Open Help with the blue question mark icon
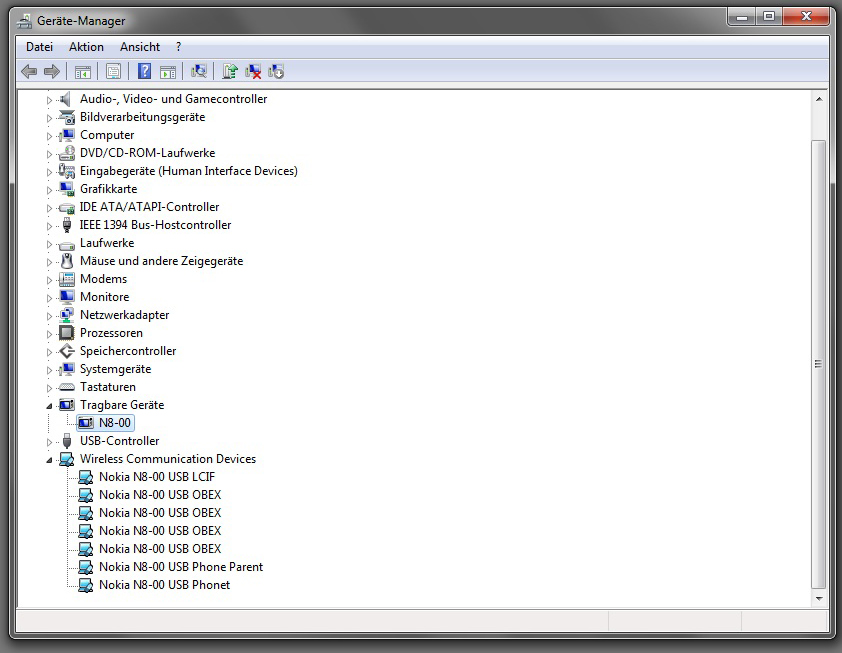This screenshot has width=842, height=653. point(144,71)
